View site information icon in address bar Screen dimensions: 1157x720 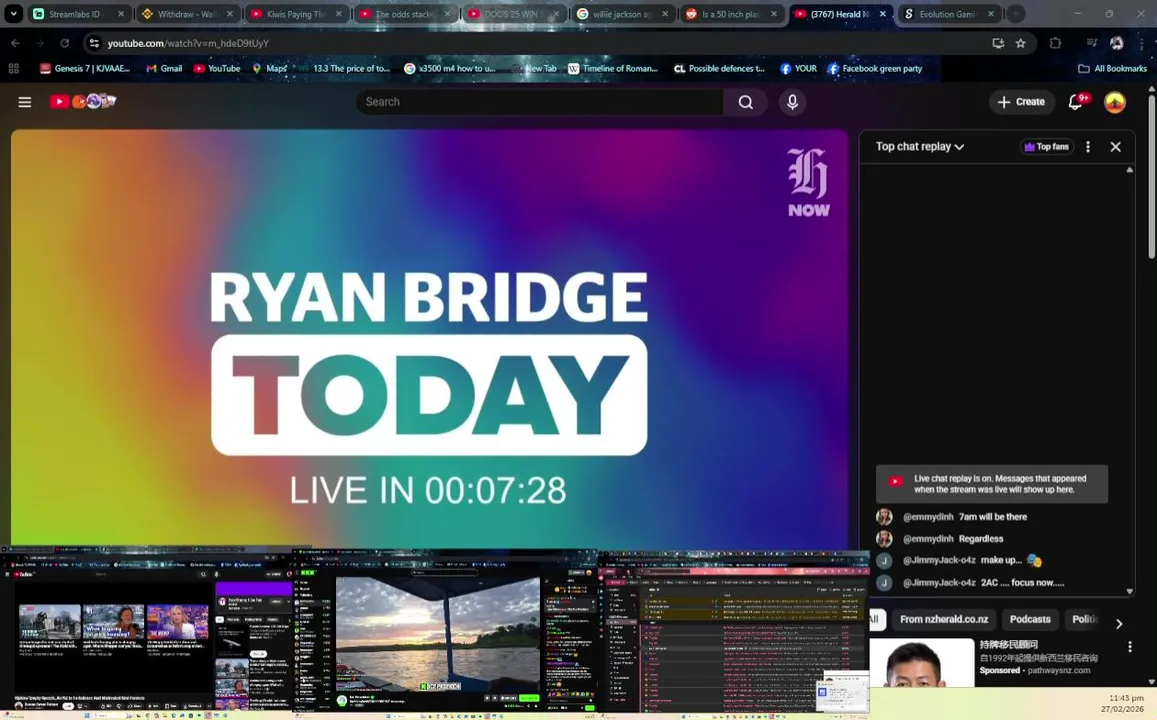pyautogui.click(x=94, y=44)
